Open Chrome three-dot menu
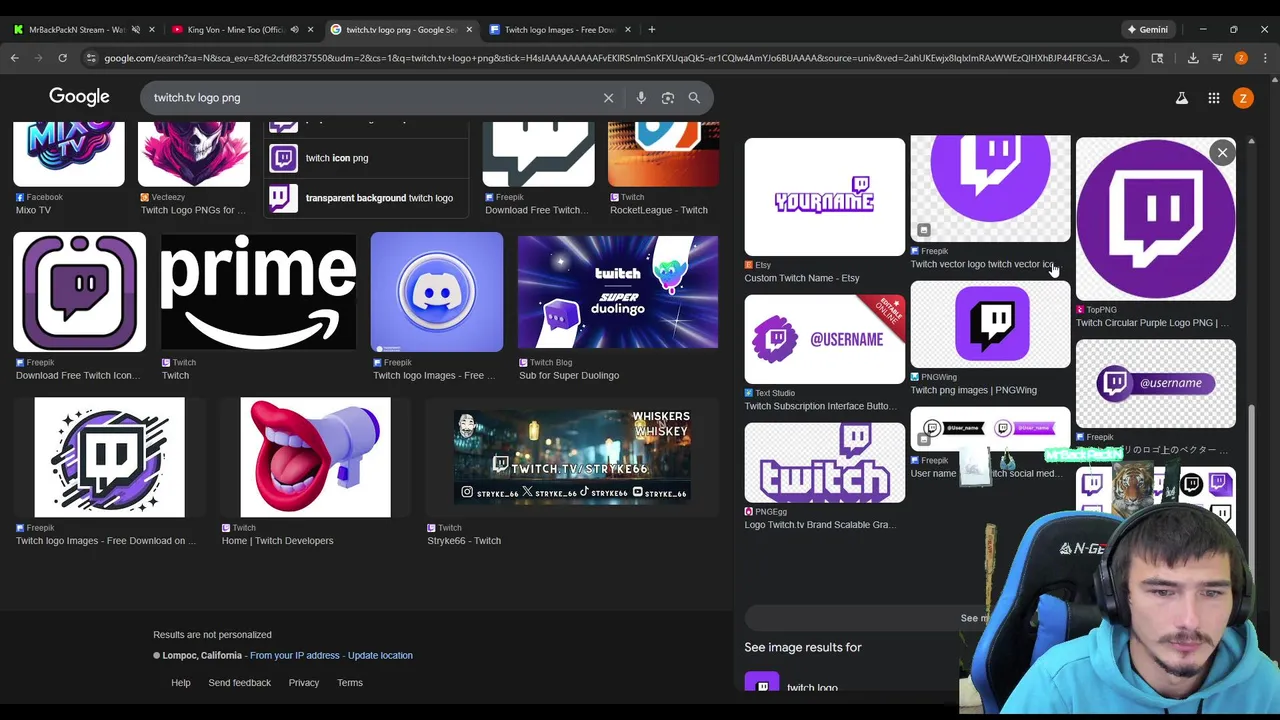Screen dimensions: 1280x720 (x=1265, y=58)
